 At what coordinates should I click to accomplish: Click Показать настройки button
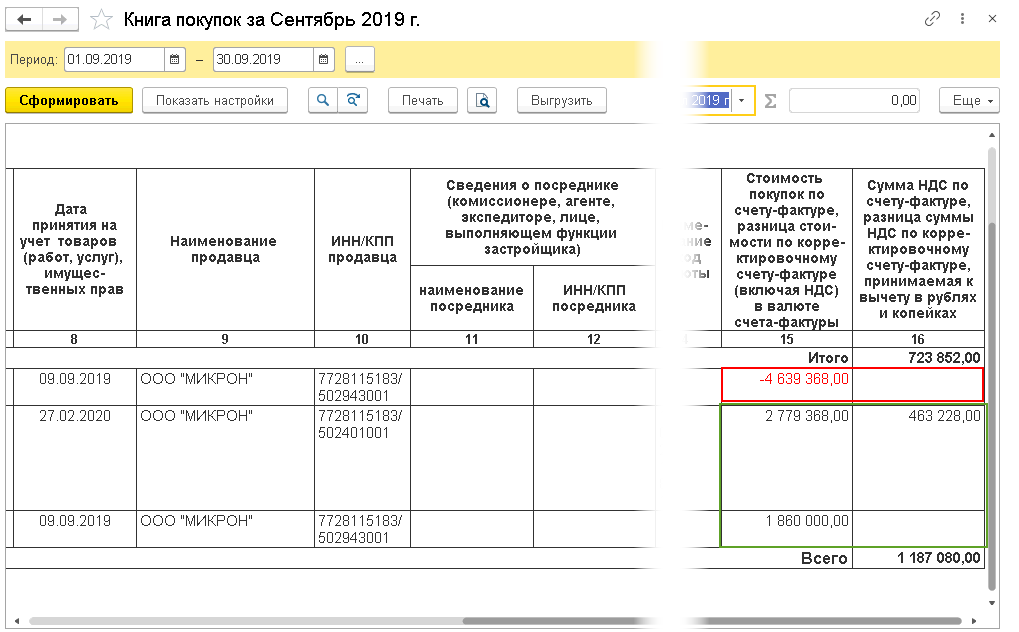[215, 101]
